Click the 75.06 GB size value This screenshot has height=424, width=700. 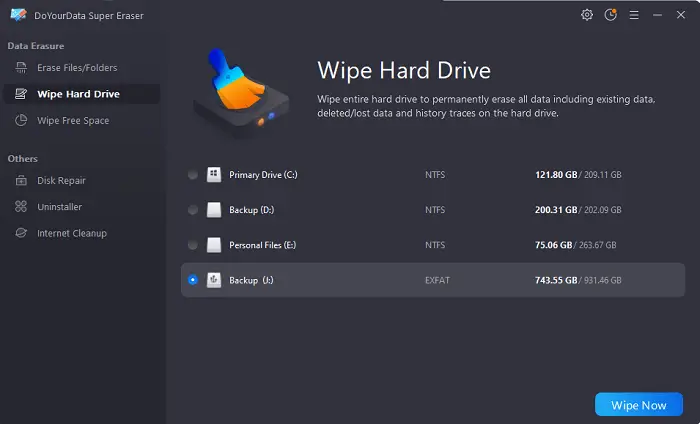point(554,245)
